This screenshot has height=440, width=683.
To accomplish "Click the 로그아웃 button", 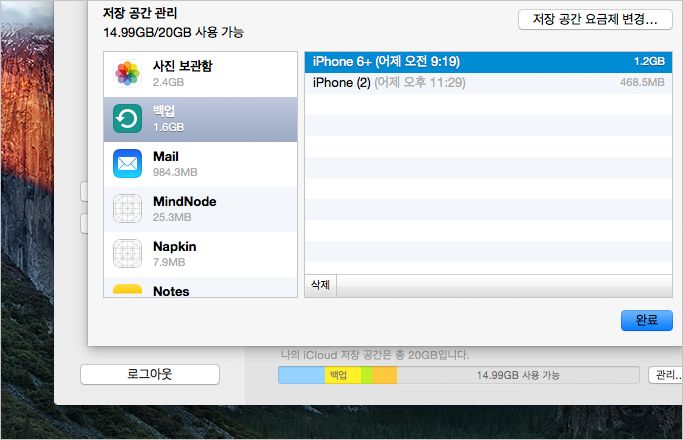I will pyautogui.click(x=150, y=374).
